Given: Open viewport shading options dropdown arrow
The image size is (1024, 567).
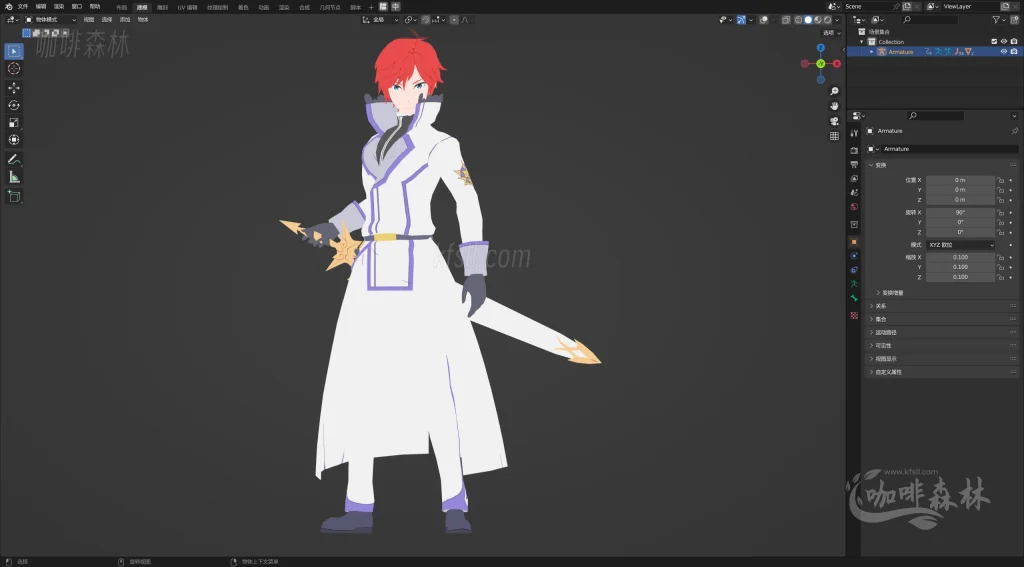Looking at the screenshot, I should (837, 20).
